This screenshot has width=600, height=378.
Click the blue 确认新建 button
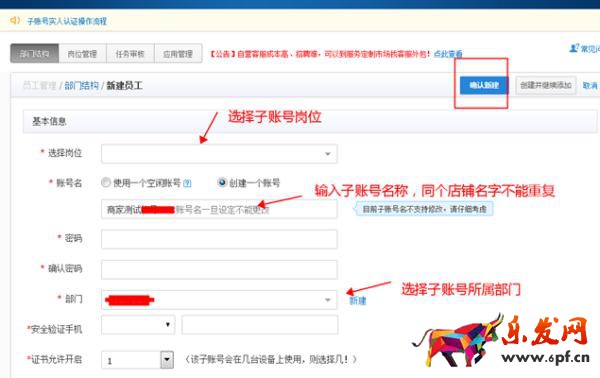tap(484, 85)
